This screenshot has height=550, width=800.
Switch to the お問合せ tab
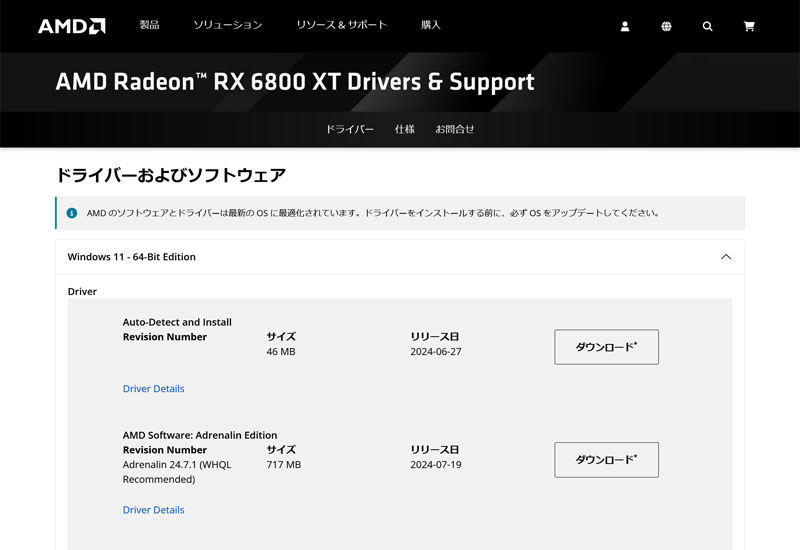[x=455, y=129]
